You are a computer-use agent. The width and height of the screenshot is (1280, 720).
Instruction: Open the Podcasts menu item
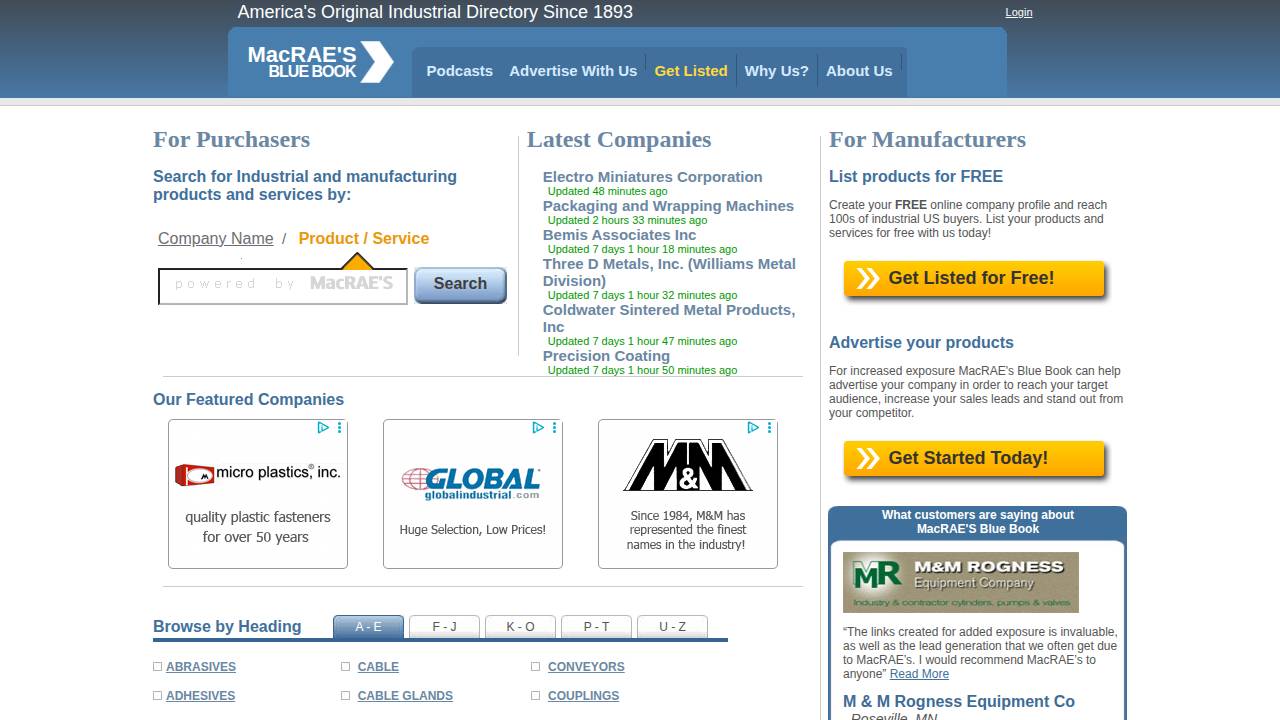[459, 71]
